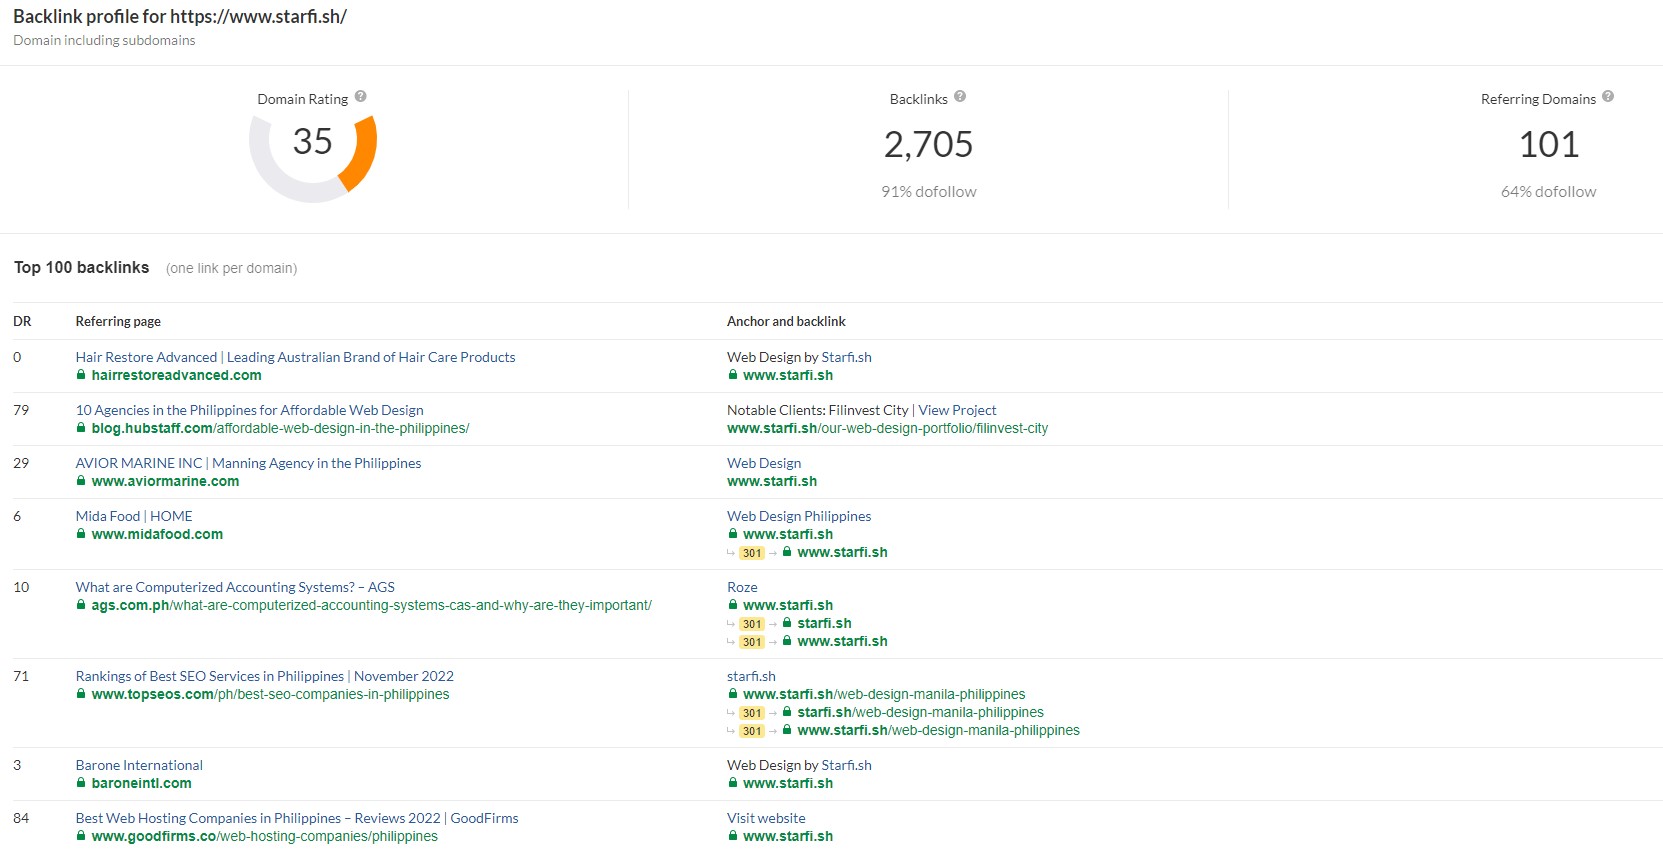The width and height of the screenshot is (1663, 850).
Task: Click the DR column header
Action: pyautogui.click(x=22, y=321)
